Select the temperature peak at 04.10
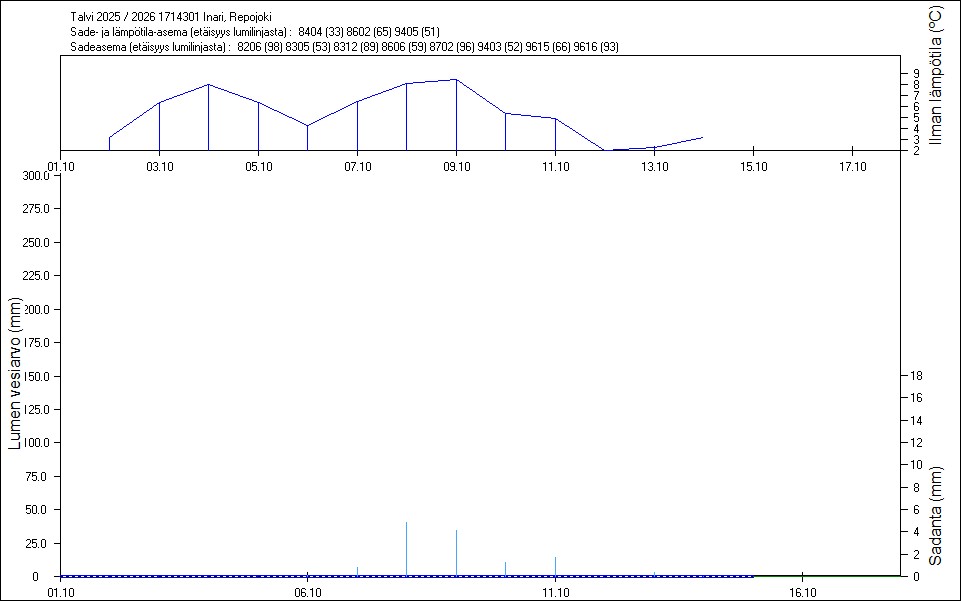961x601 pixels. [x=208, y=85]
